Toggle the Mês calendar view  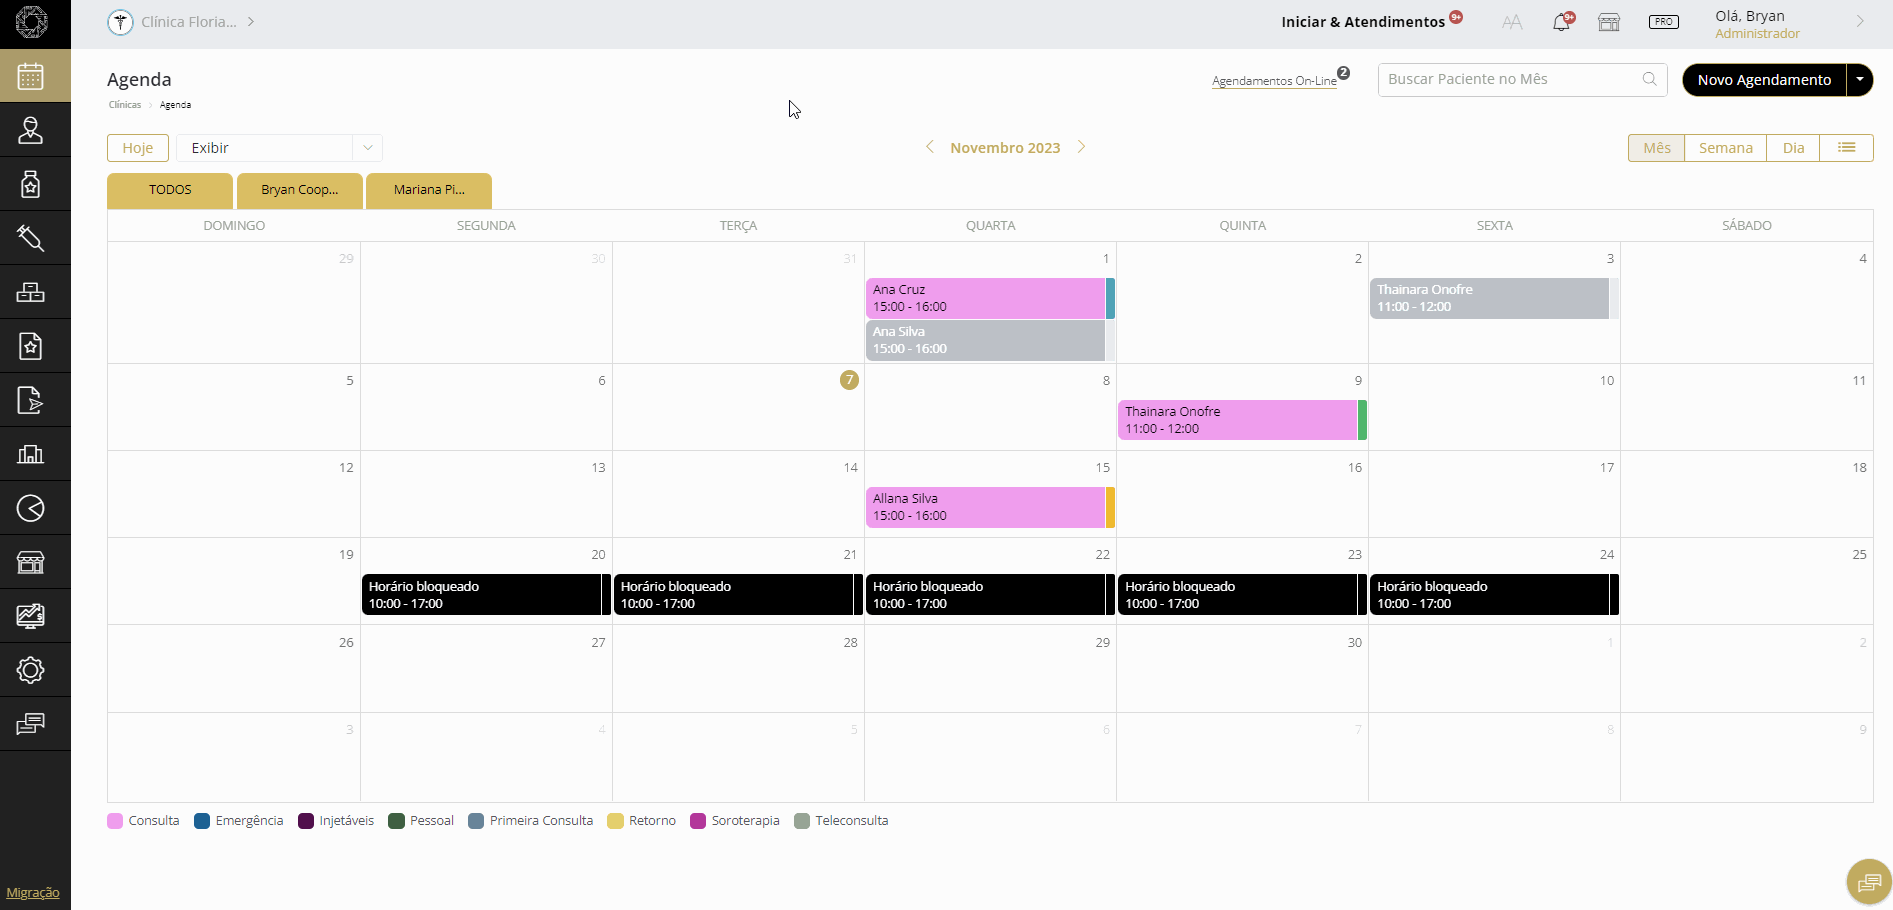pos(1656,148)
